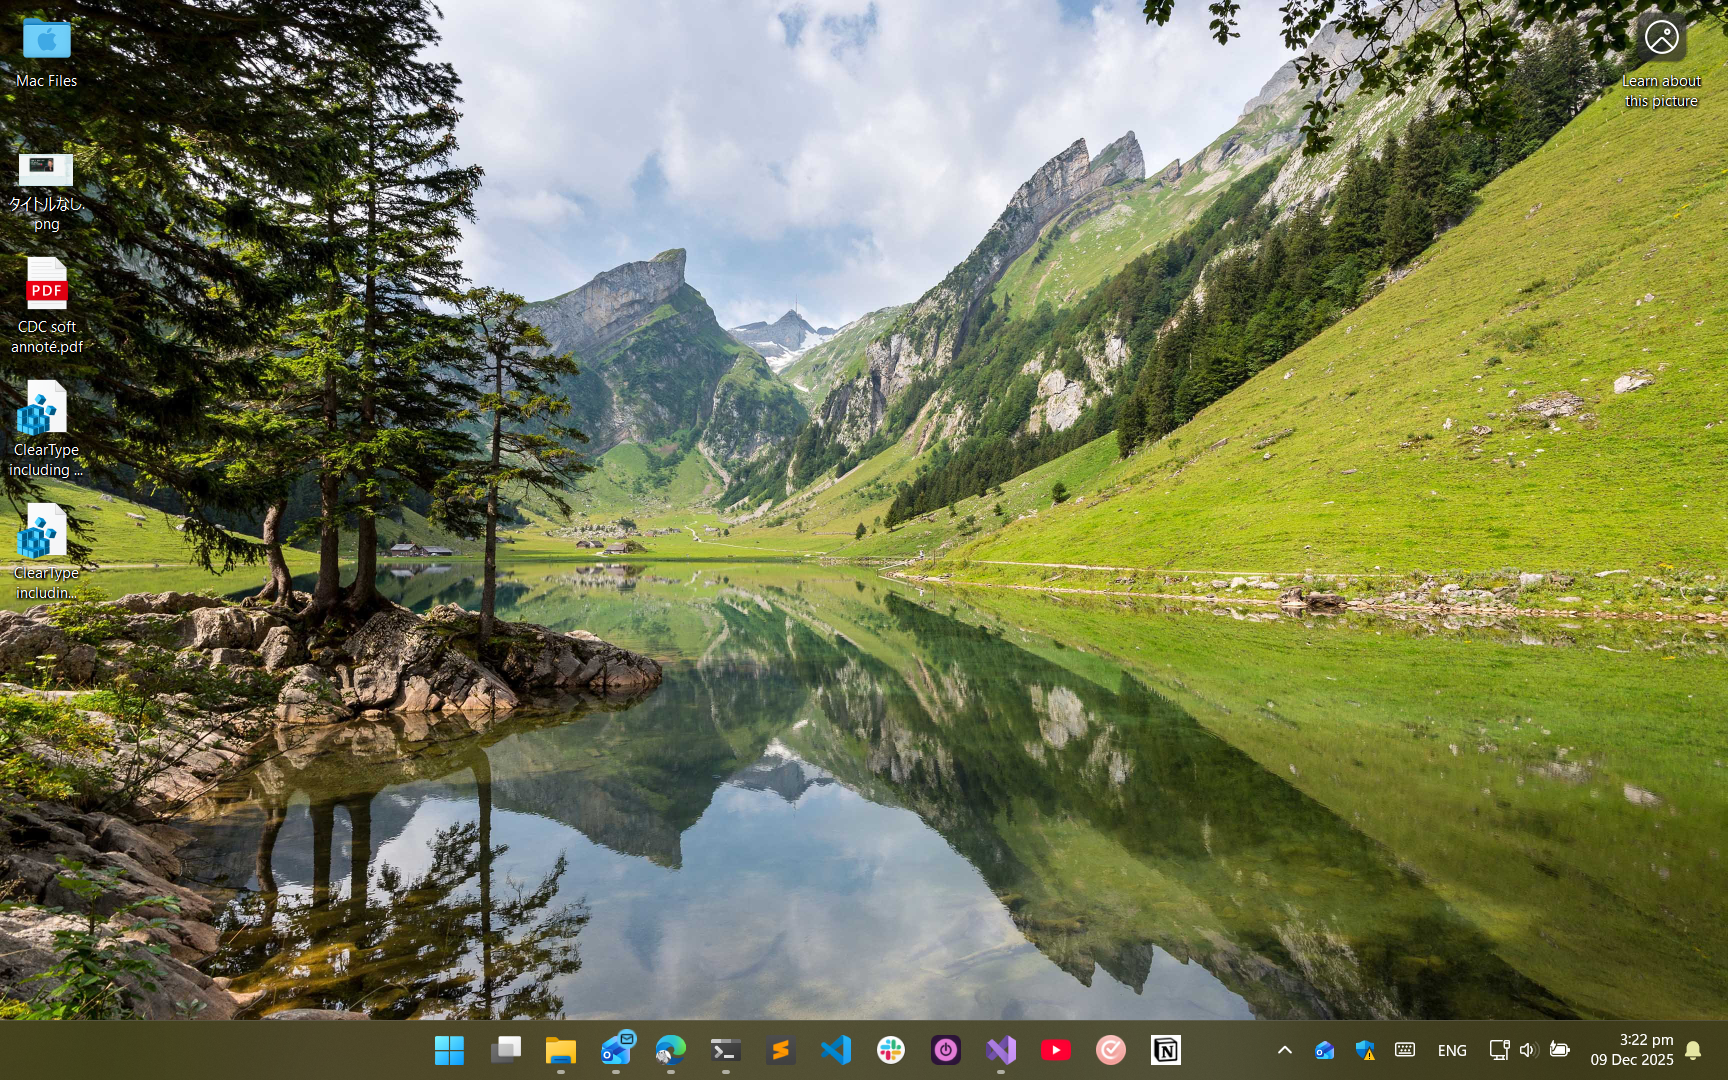The height and width of the screenshot is (1080, 1728).
Task: Open the Terminal app in taskbar
Action: pos(725,1050)
